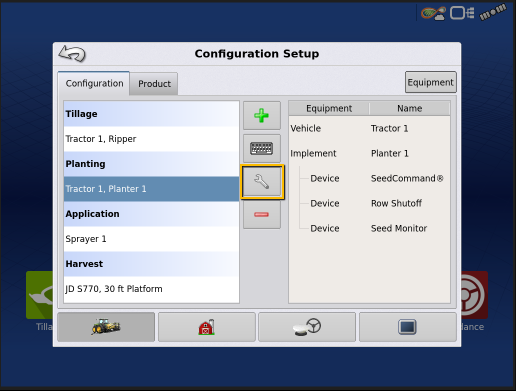
Task: Switch to the Product tab
Action: tap(154, 83)
